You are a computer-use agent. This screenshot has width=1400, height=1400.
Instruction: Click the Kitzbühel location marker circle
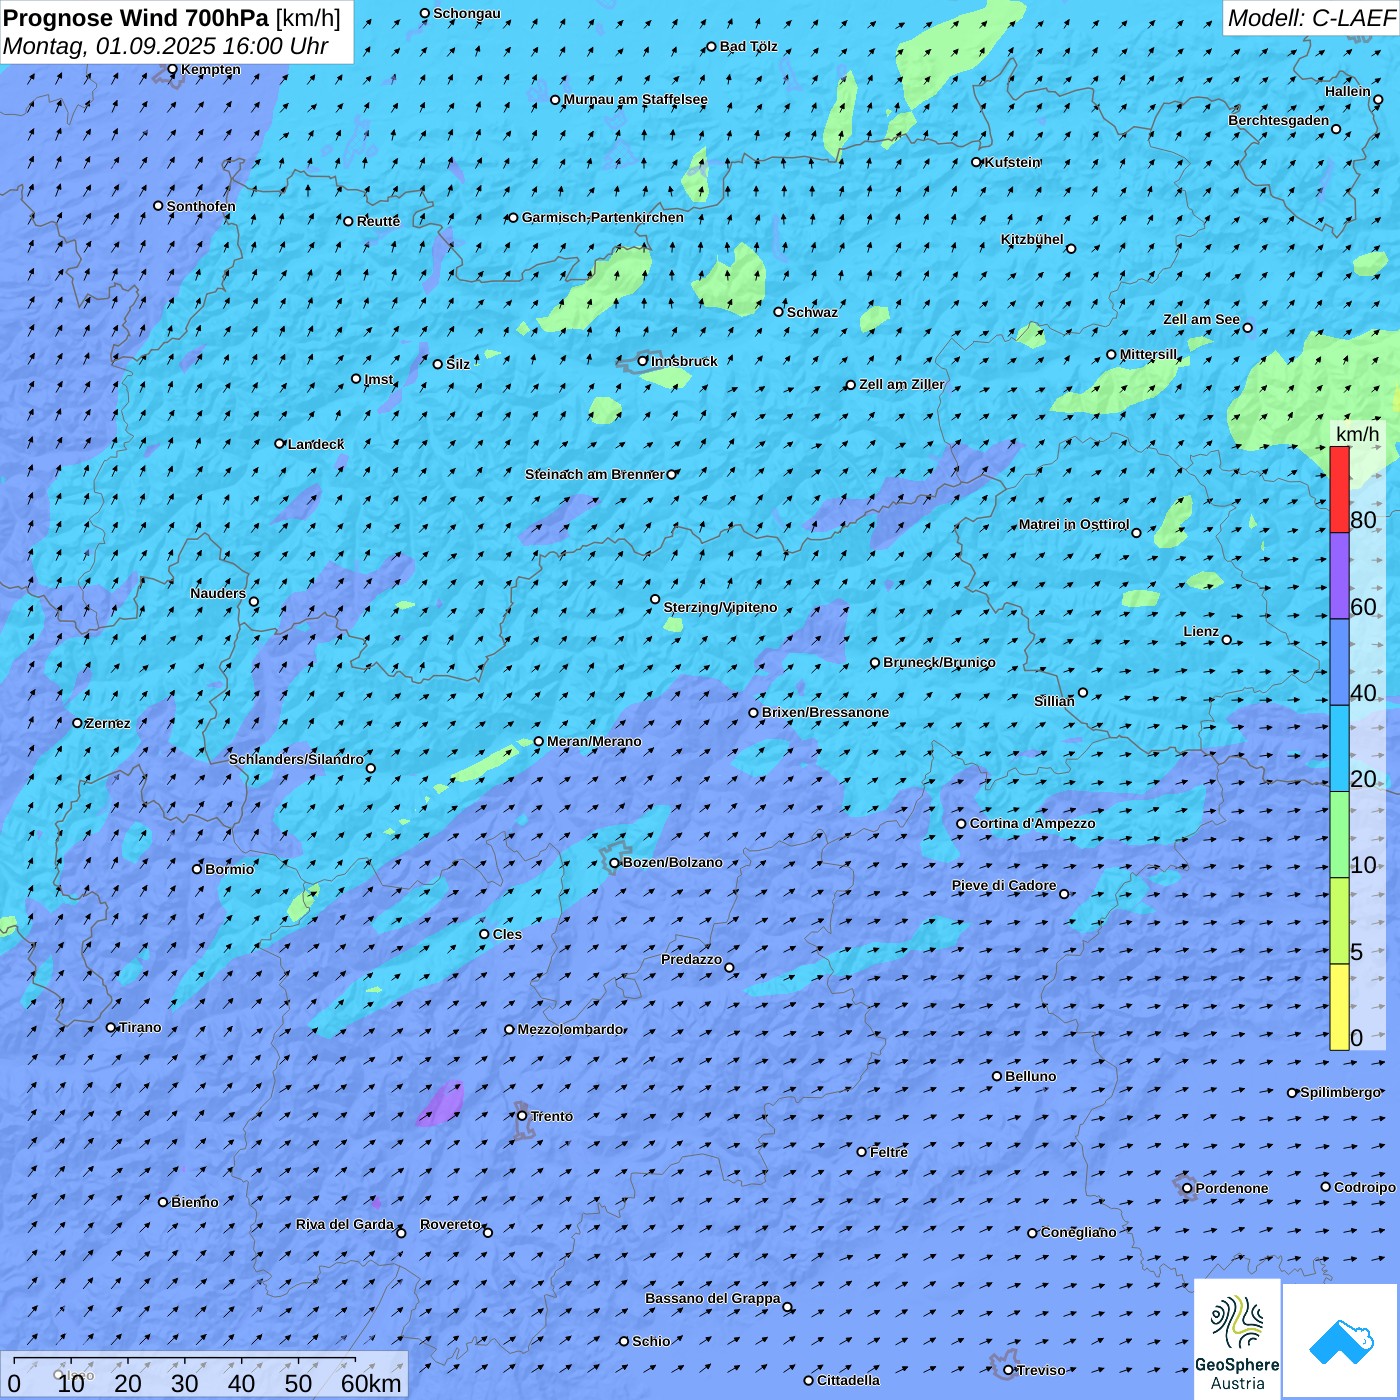click(x=1071, y=249)
